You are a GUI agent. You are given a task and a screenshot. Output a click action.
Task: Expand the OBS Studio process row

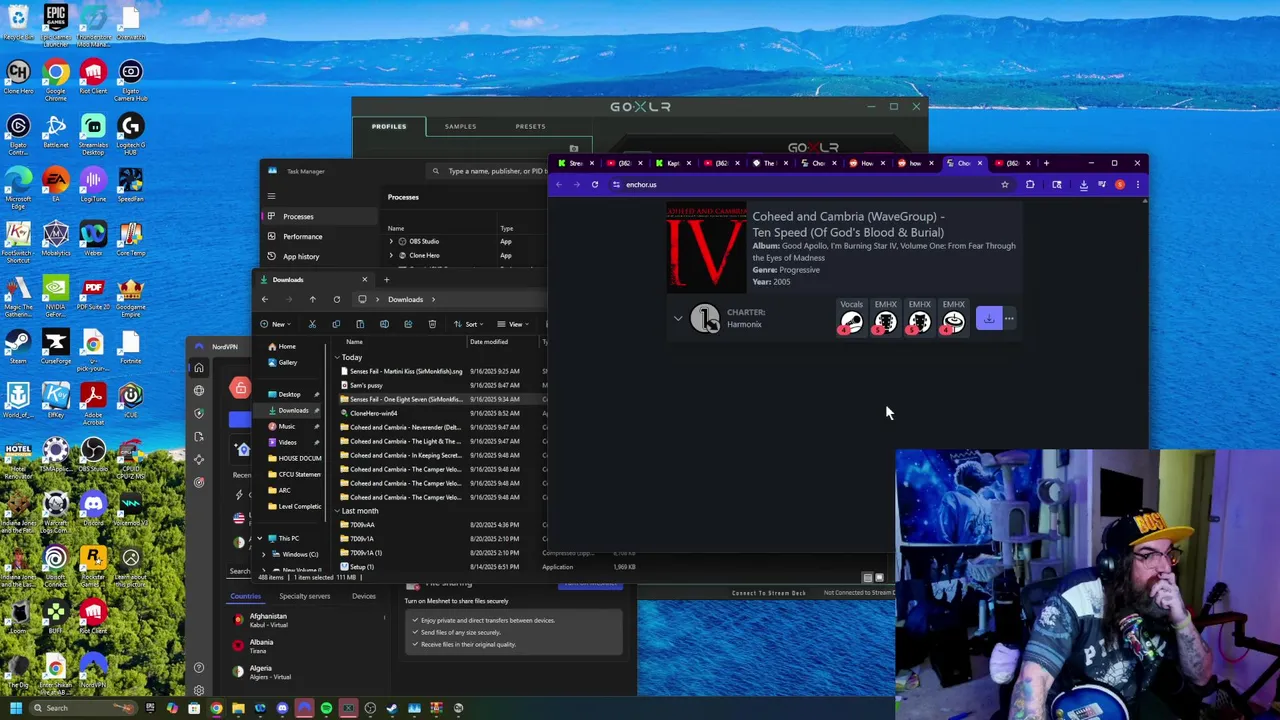[x=391, y=241]
